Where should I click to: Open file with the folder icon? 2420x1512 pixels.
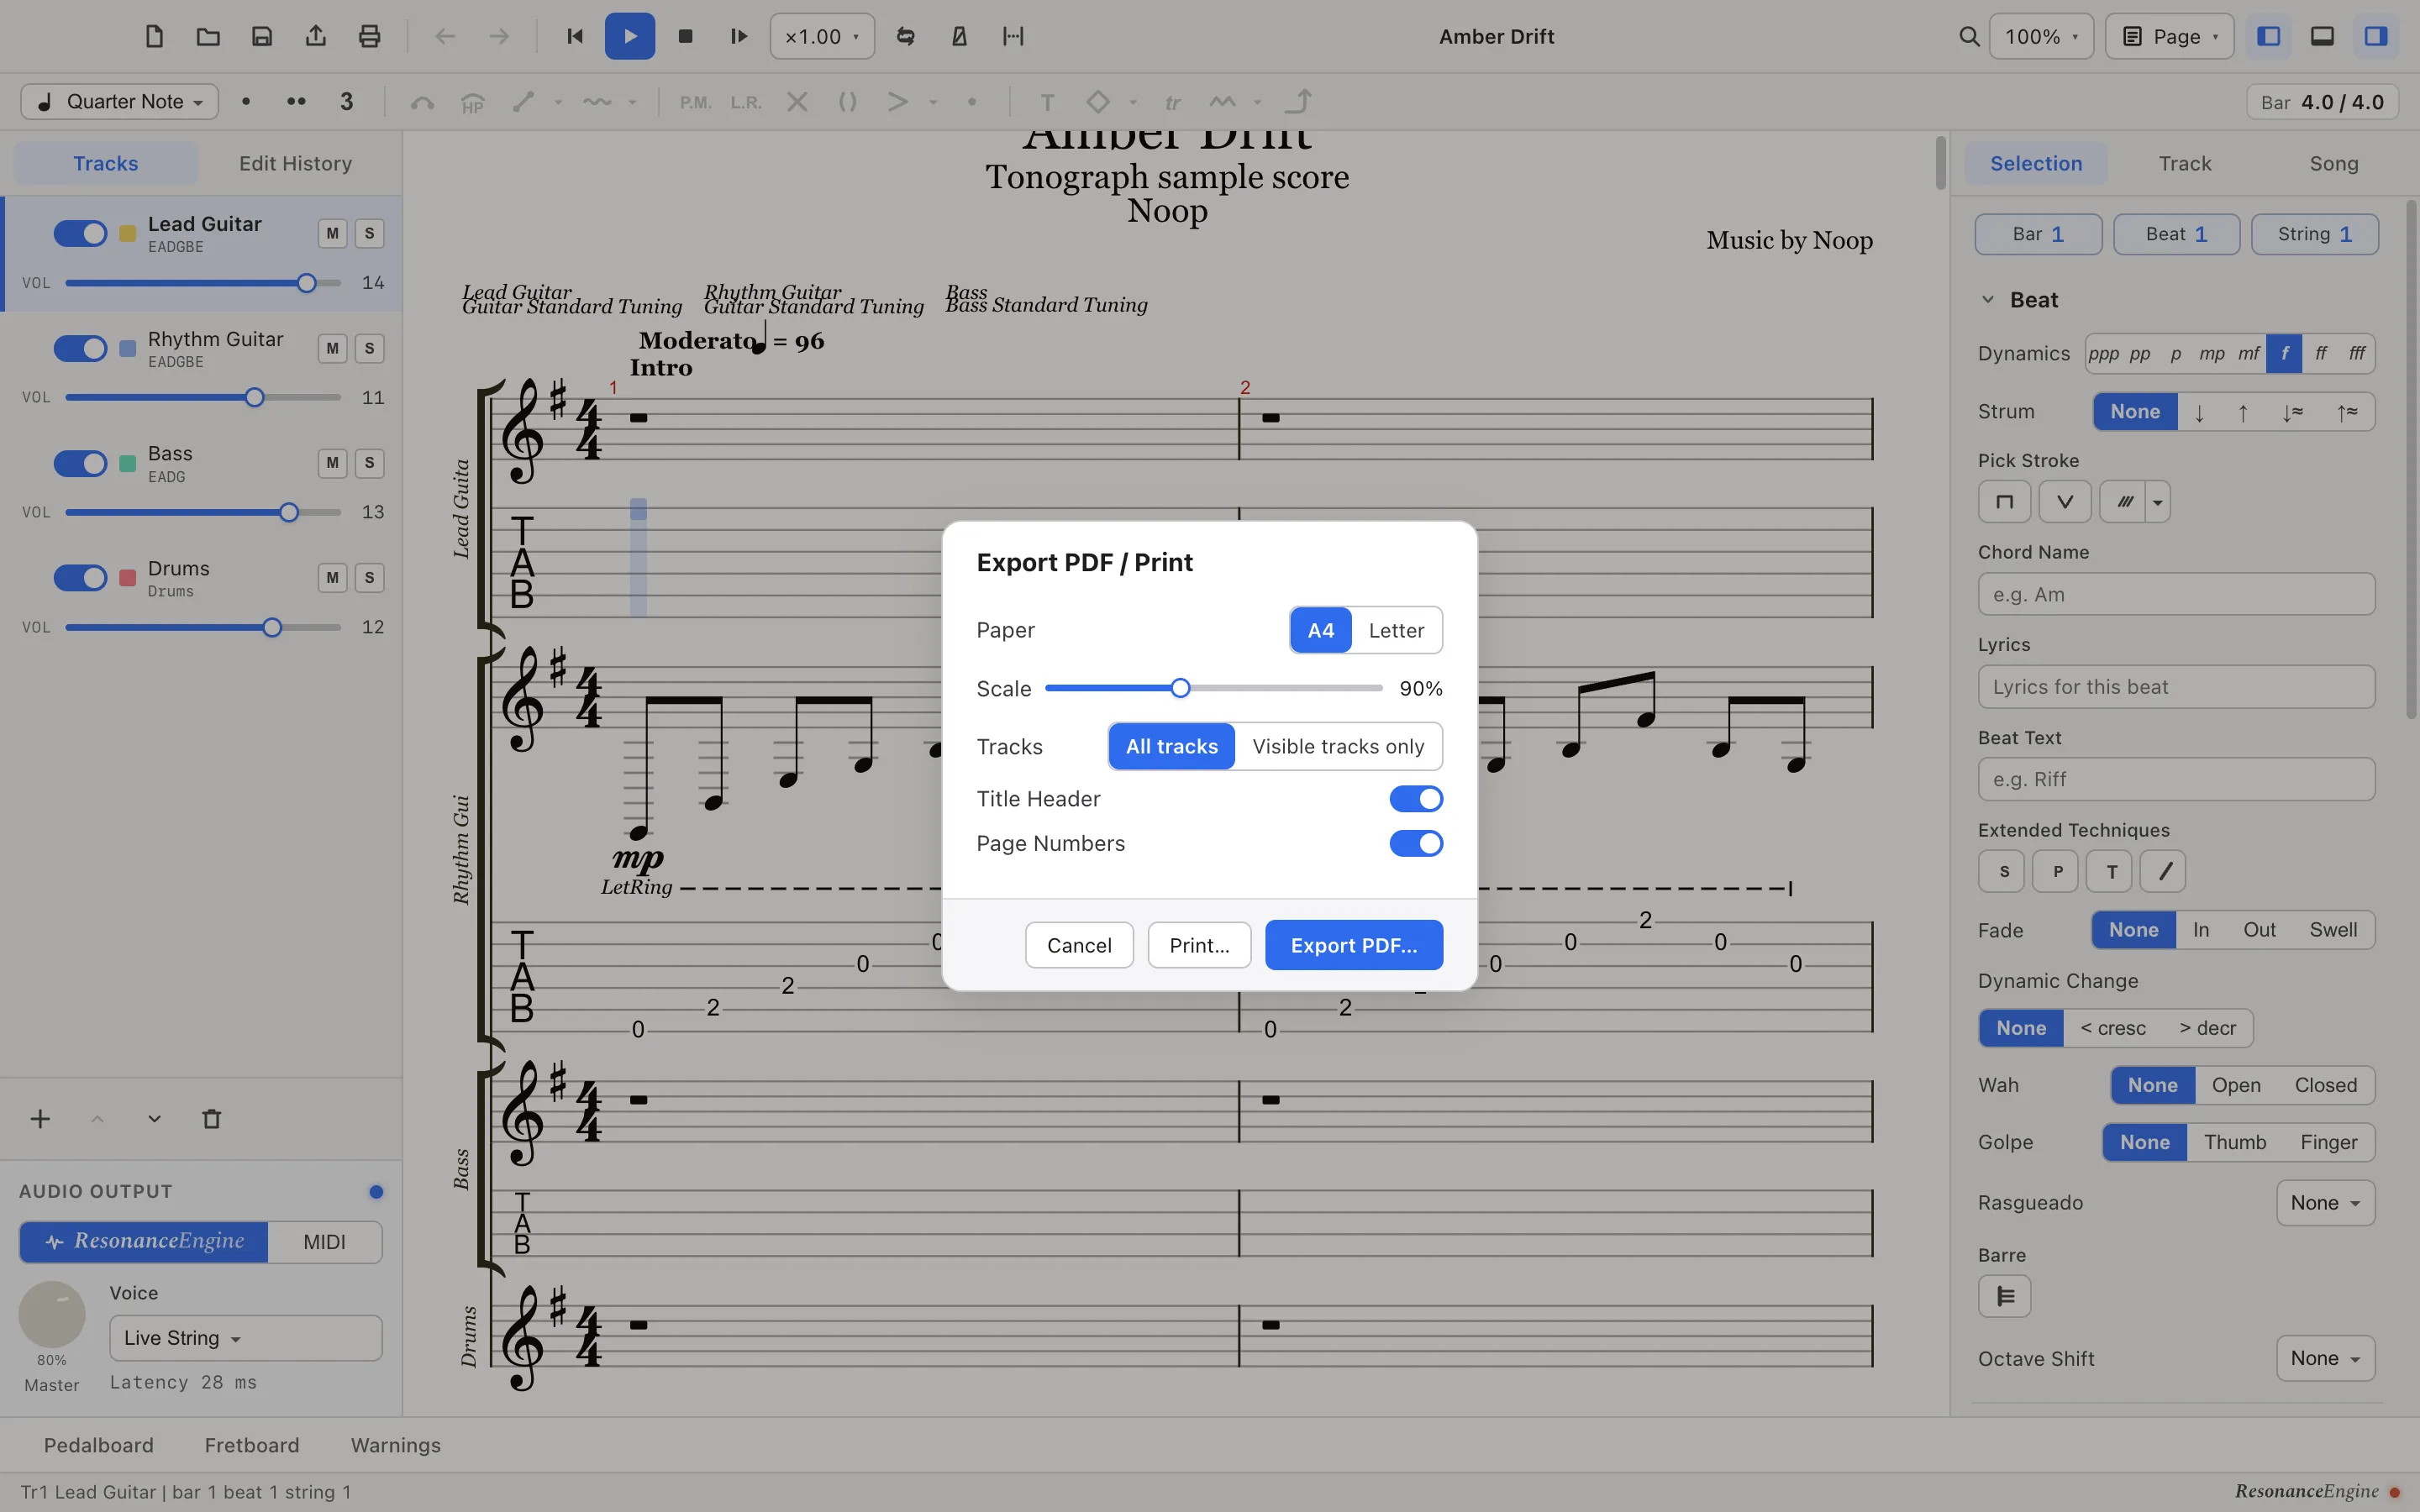point(208,36)
